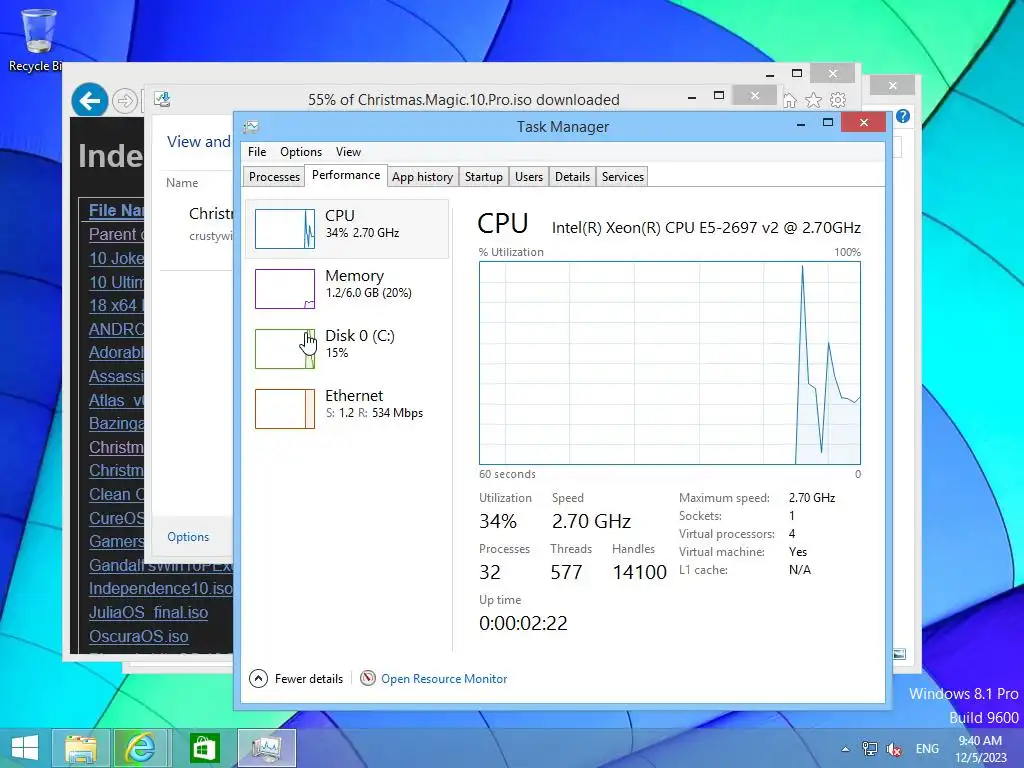Screen dimensions: 1024x768
Task: Click the ENG language indicator
Action: click(x=927, y=749)
